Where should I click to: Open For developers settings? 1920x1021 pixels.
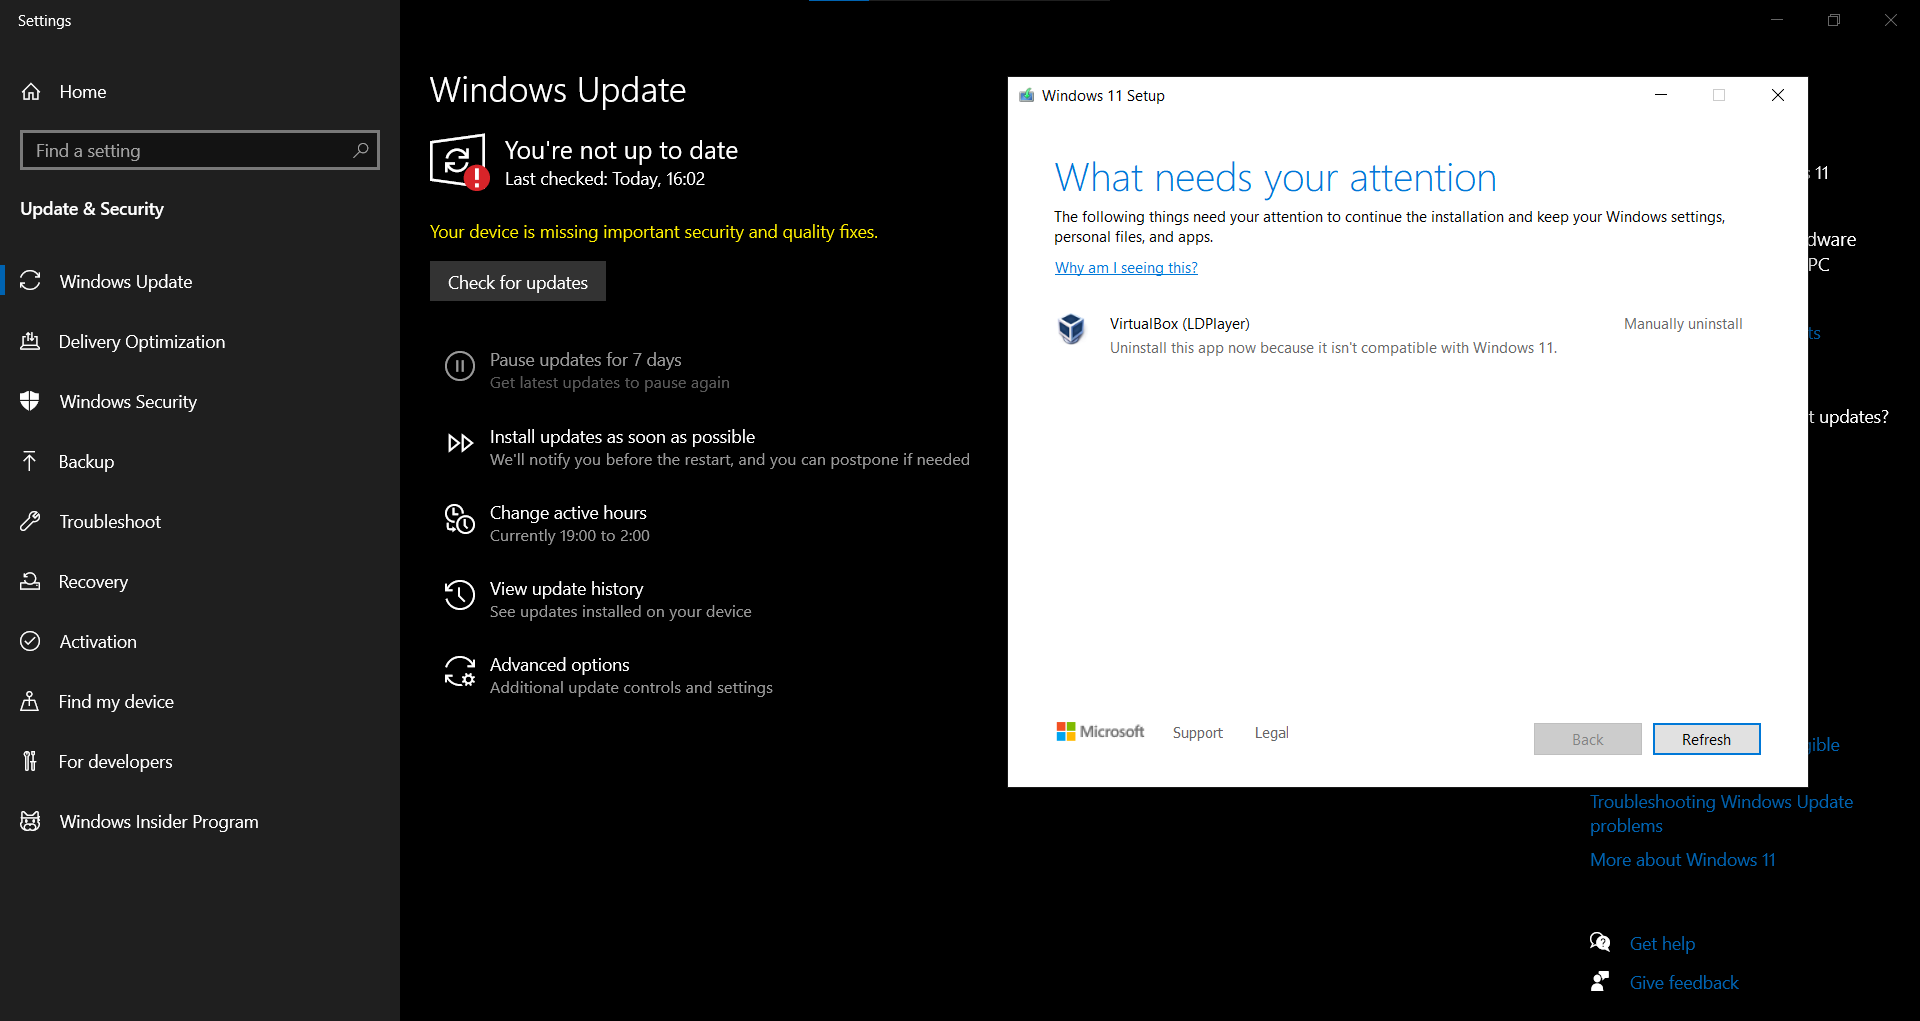tap(200, 761)
